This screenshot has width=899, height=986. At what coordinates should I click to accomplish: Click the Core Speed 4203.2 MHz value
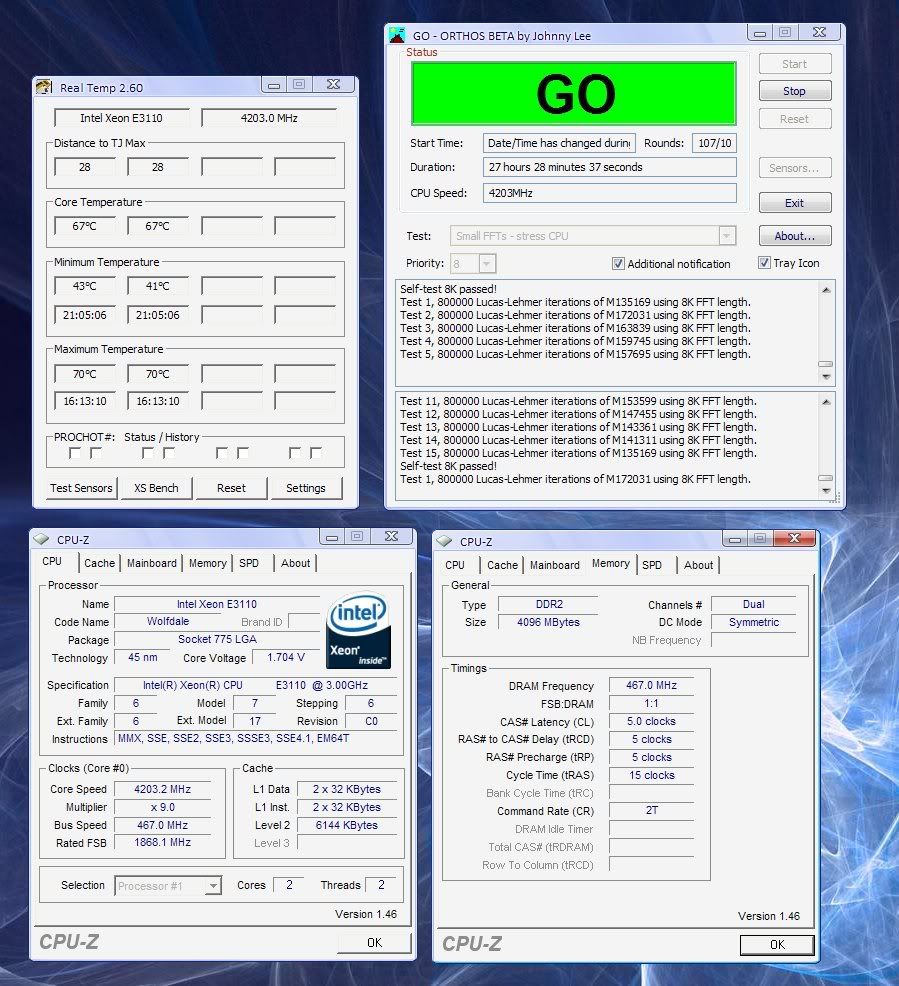(x=162, y=789)
